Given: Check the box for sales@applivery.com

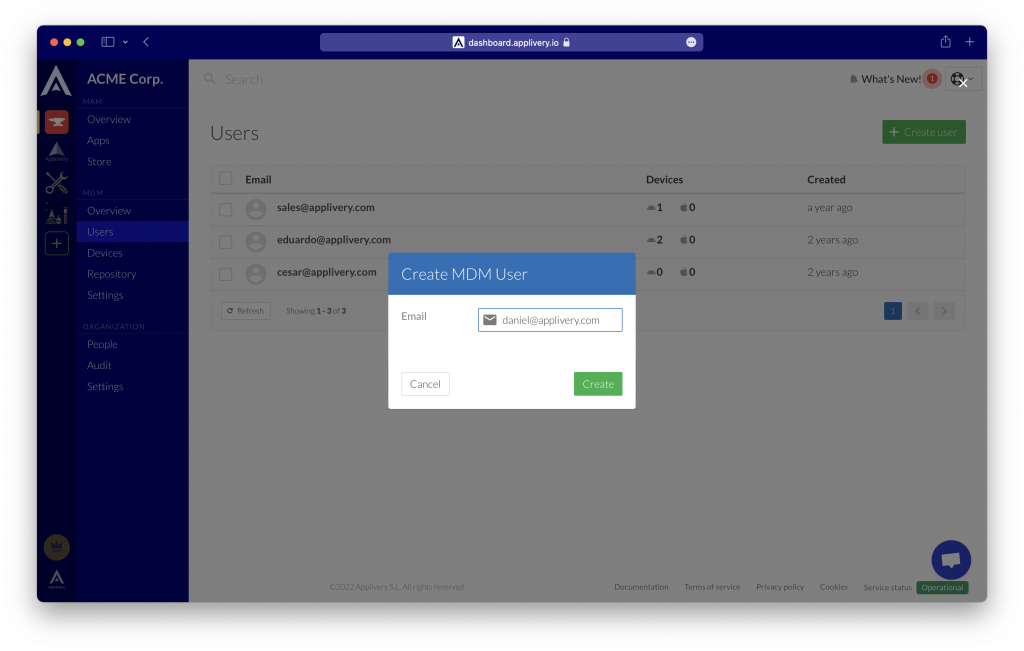Looking at the screenshot, I should pyautogui.click(x=225, y=210).
